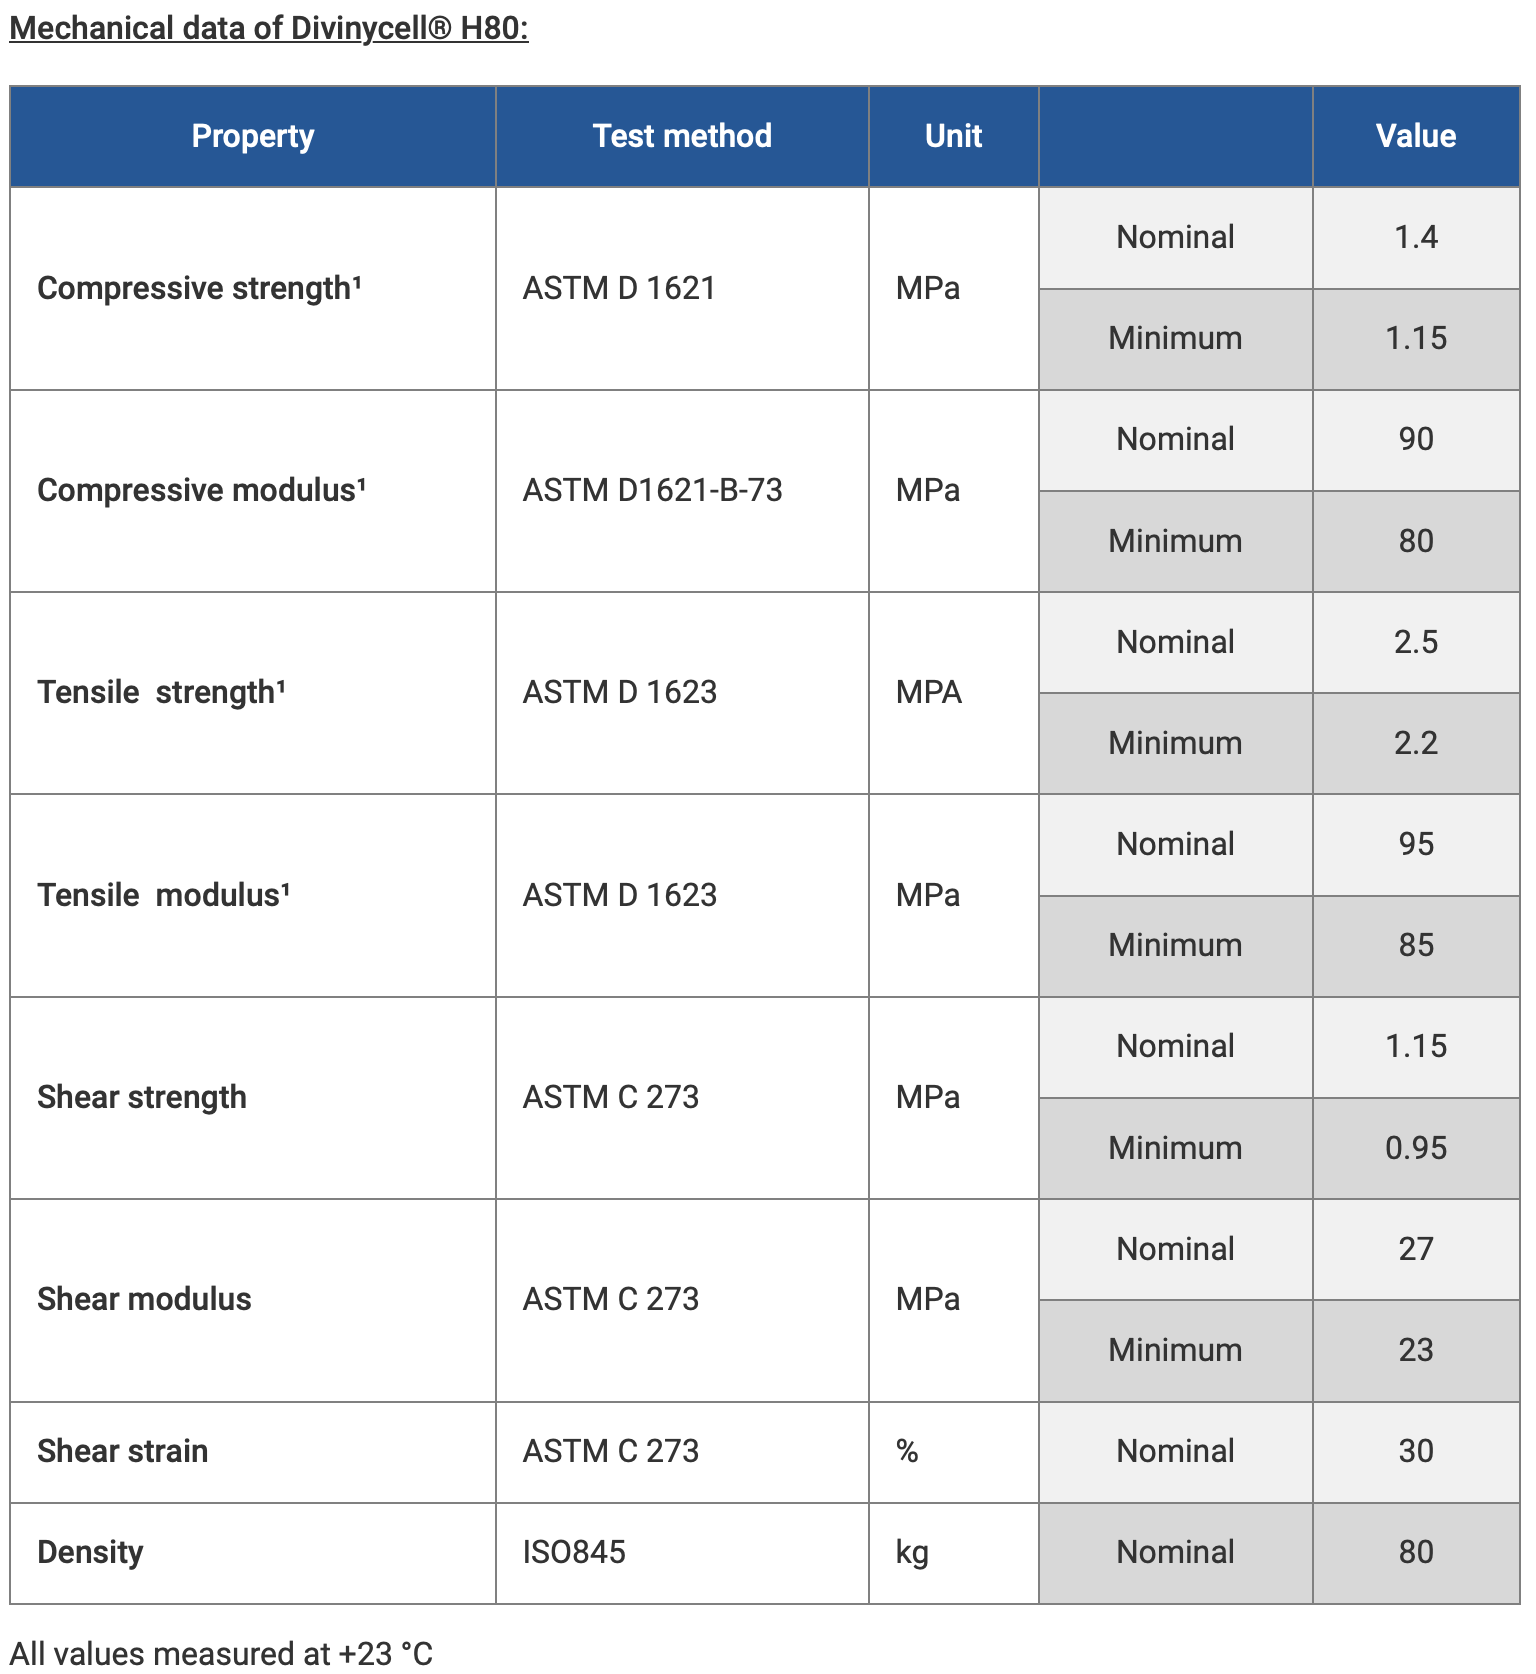
Task: Select the Tensile strength property cell
Action: (161, 692)
